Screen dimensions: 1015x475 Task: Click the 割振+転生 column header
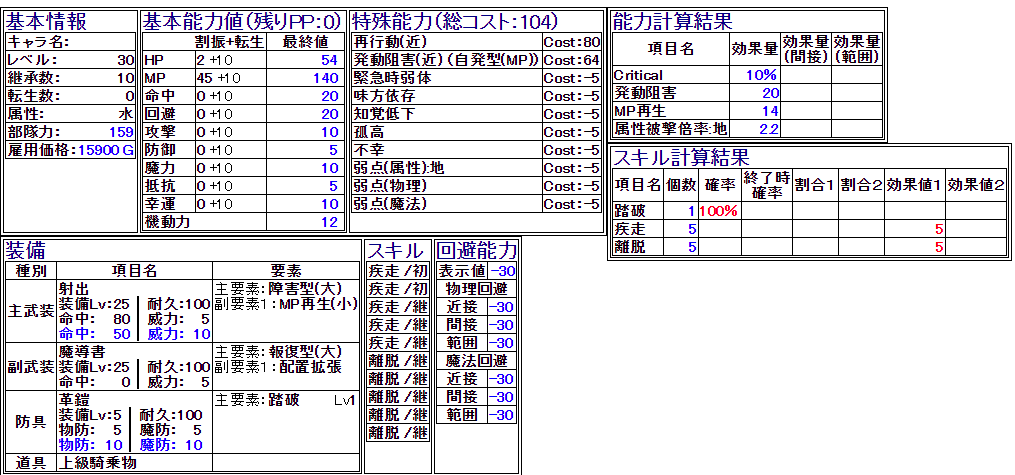tap(230, 42)
